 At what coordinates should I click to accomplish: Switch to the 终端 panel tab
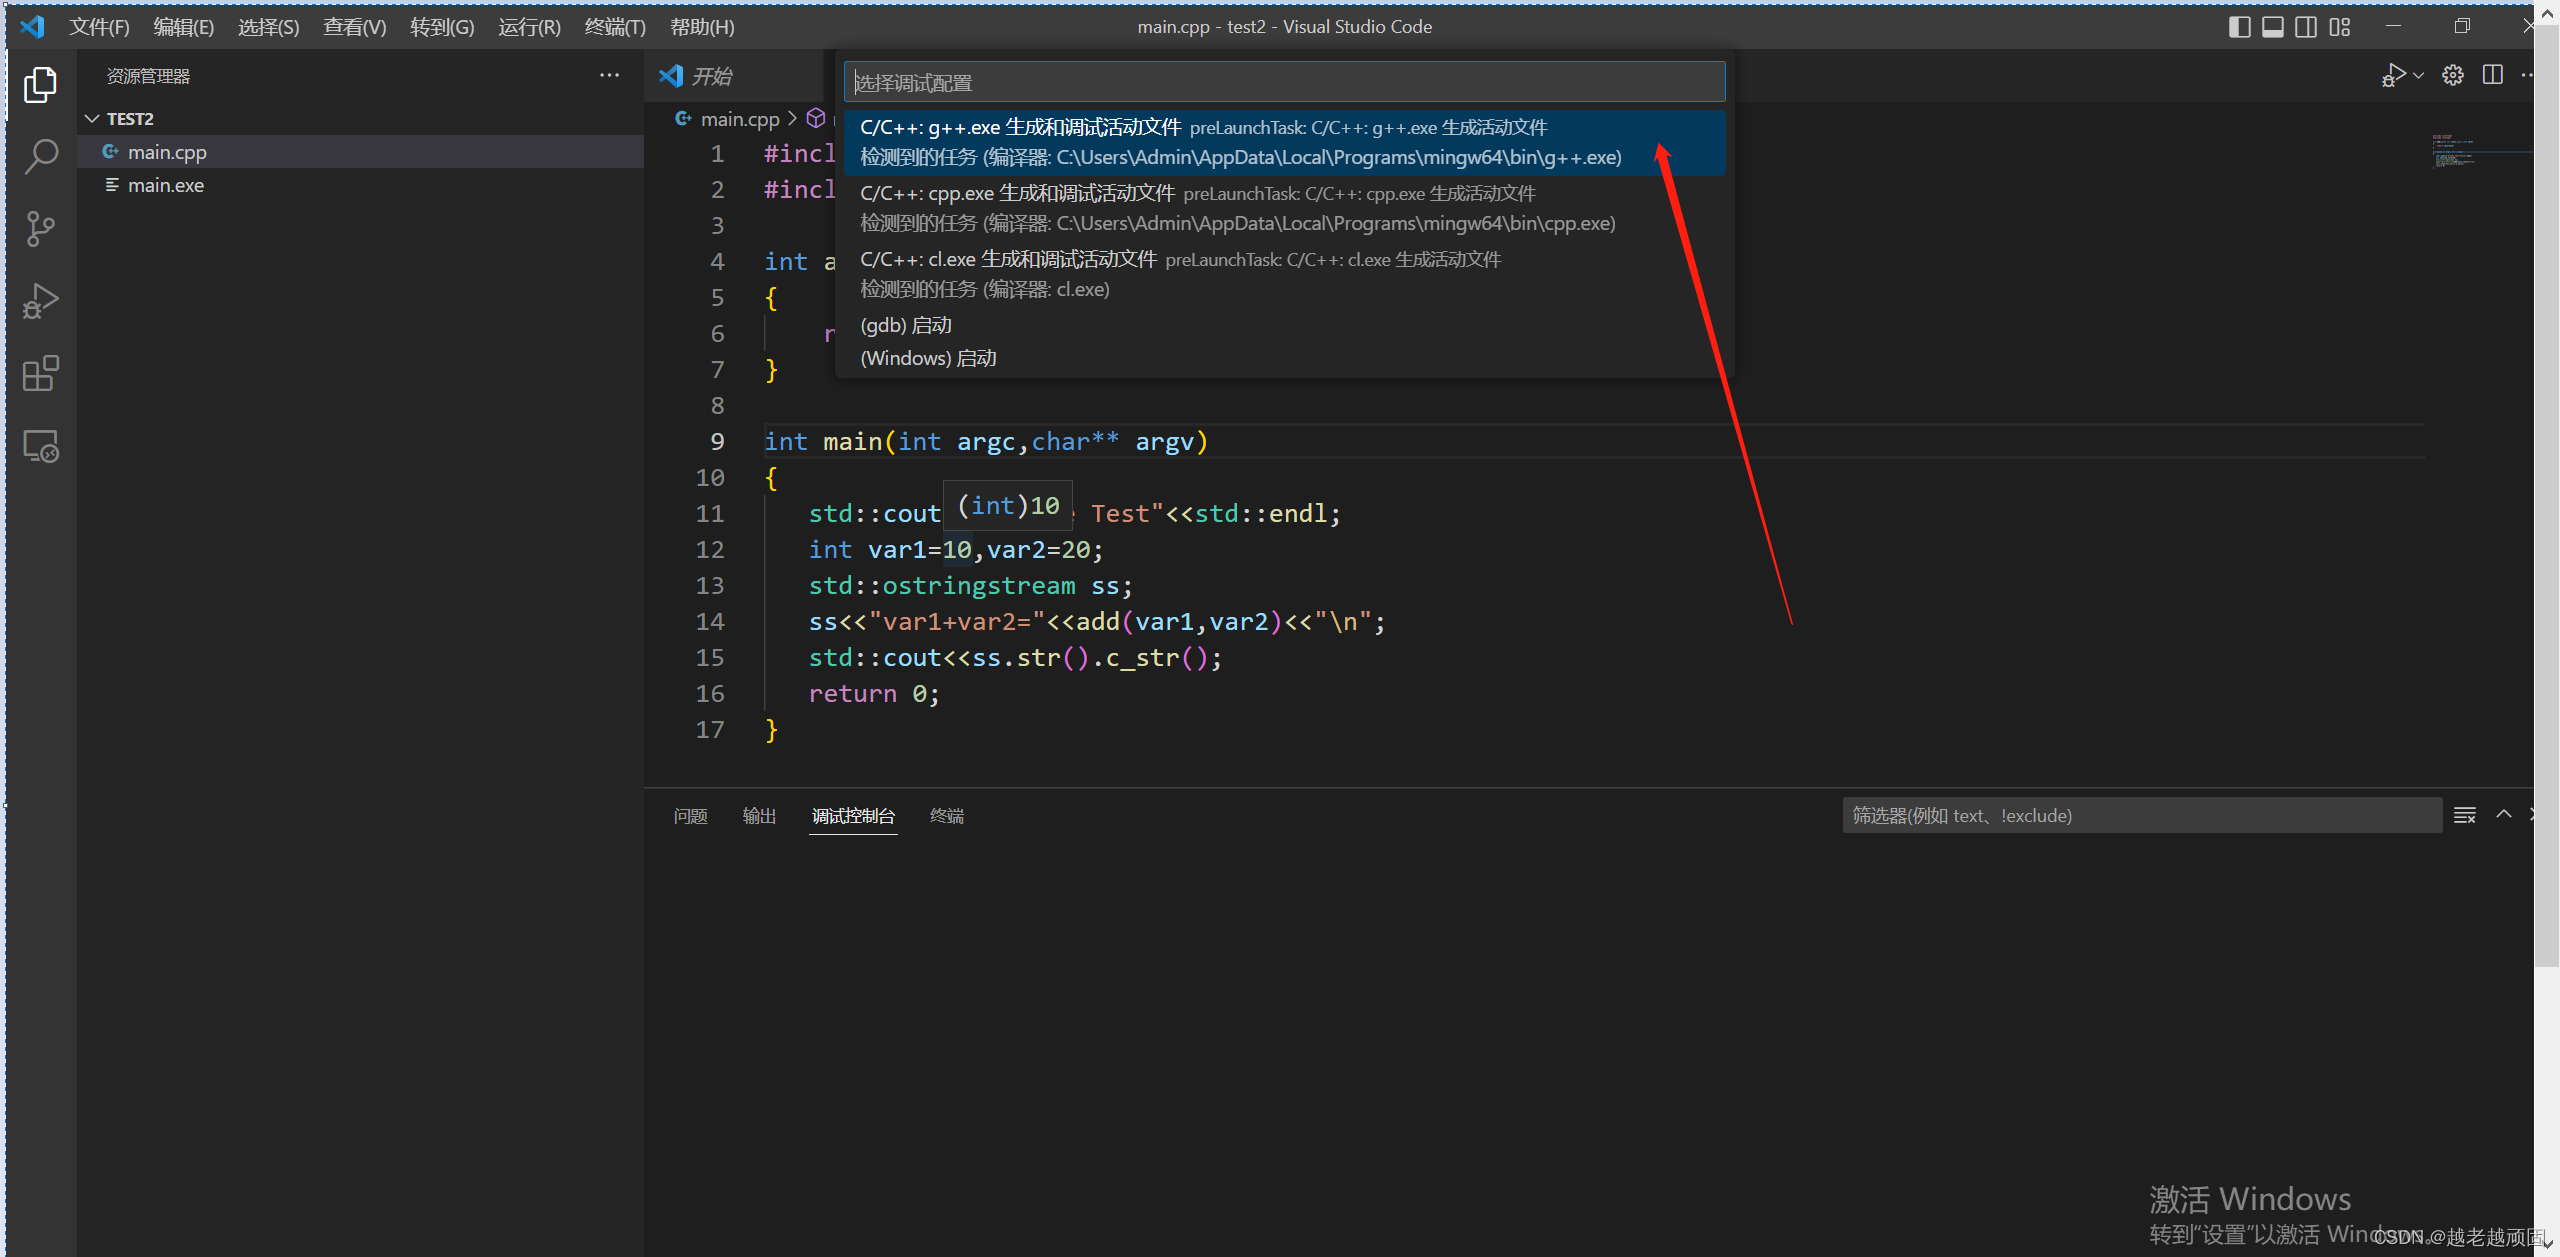tap(947, 816)
